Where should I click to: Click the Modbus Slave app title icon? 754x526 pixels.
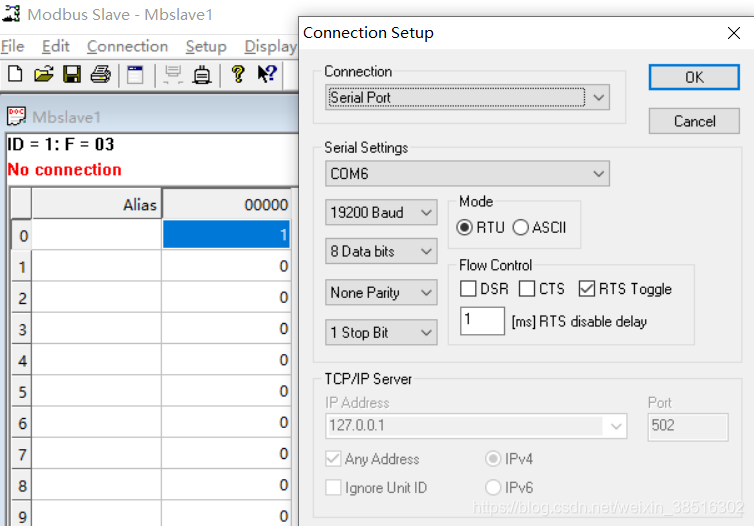click(x=12, y=13)
